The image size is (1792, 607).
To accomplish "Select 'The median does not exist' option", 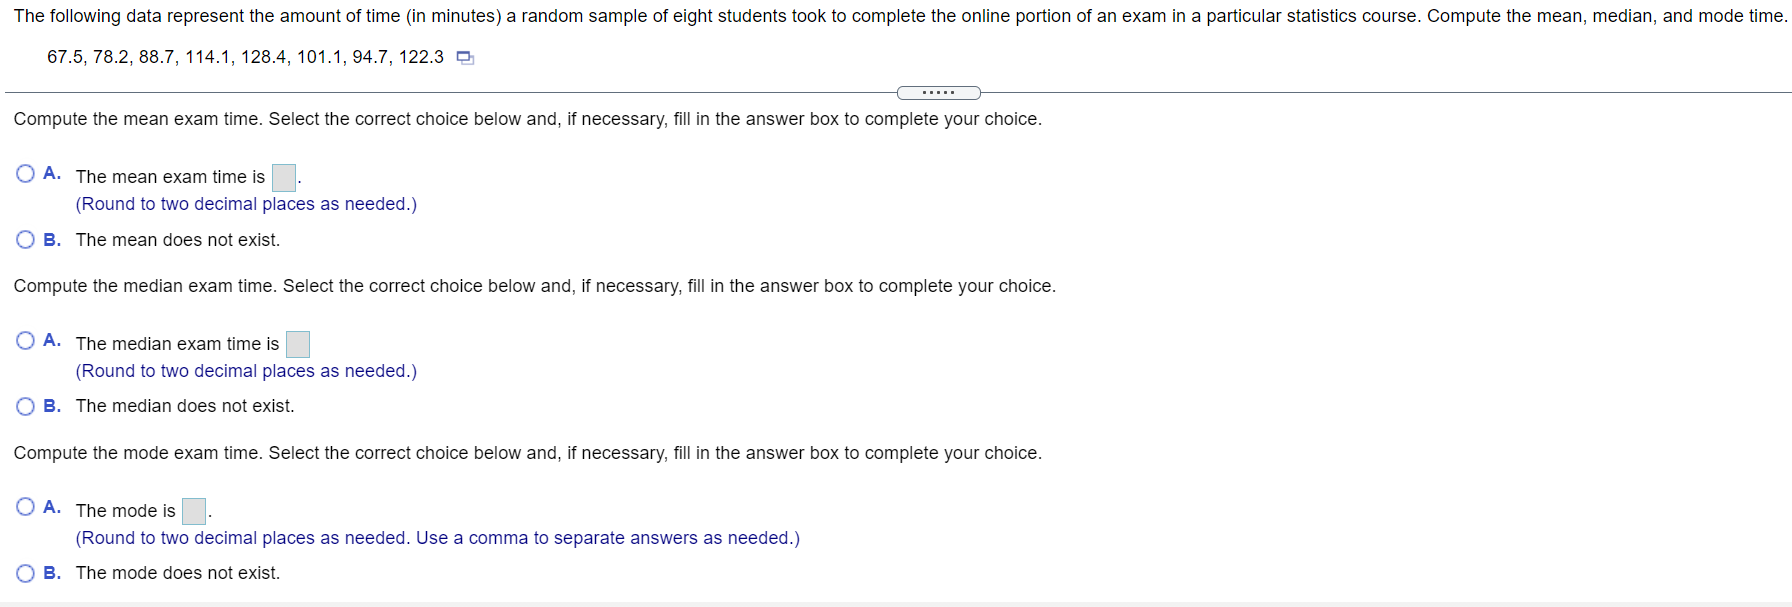I will (x=25, y=406).
